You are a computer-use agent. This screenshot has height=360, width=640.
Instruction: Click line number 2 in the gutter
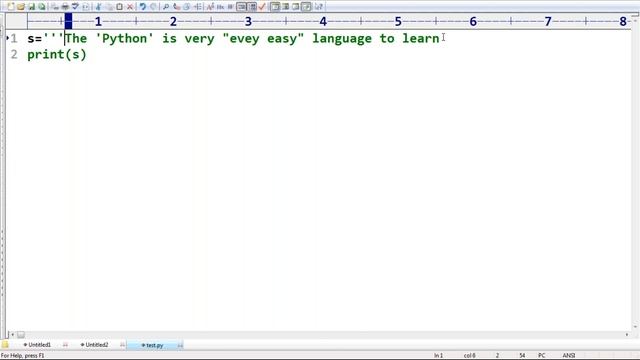point(14,55)
